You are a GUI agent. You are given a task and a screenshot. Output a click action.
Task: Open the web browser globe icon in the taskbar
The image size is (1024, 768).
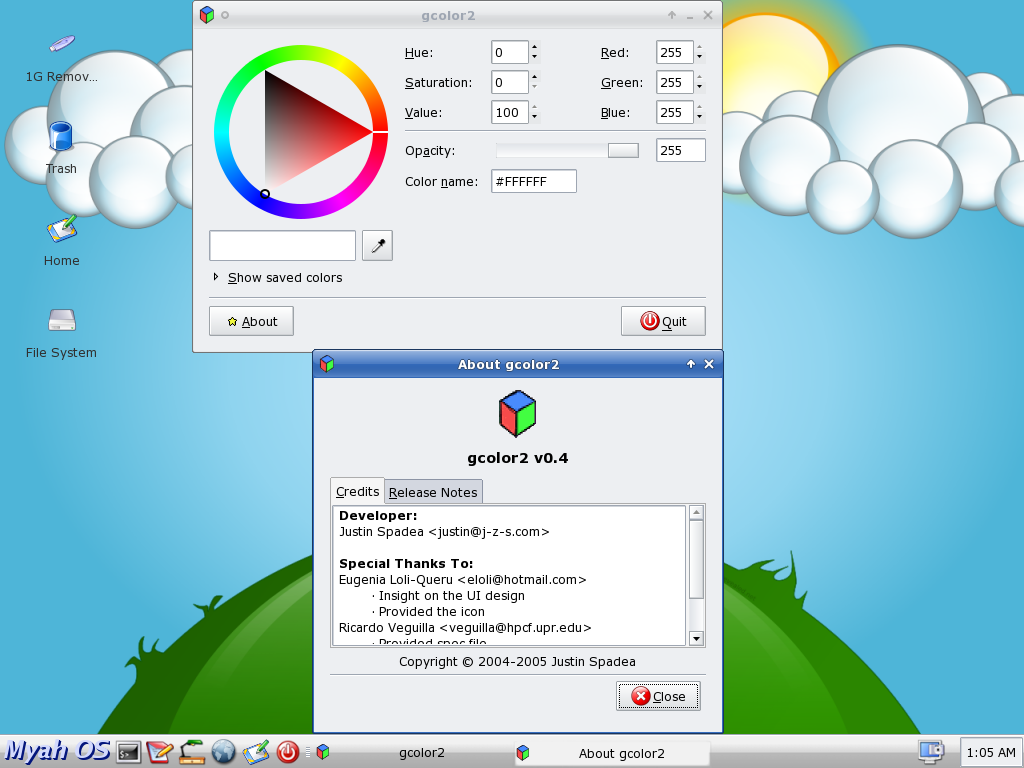[223, 752]
